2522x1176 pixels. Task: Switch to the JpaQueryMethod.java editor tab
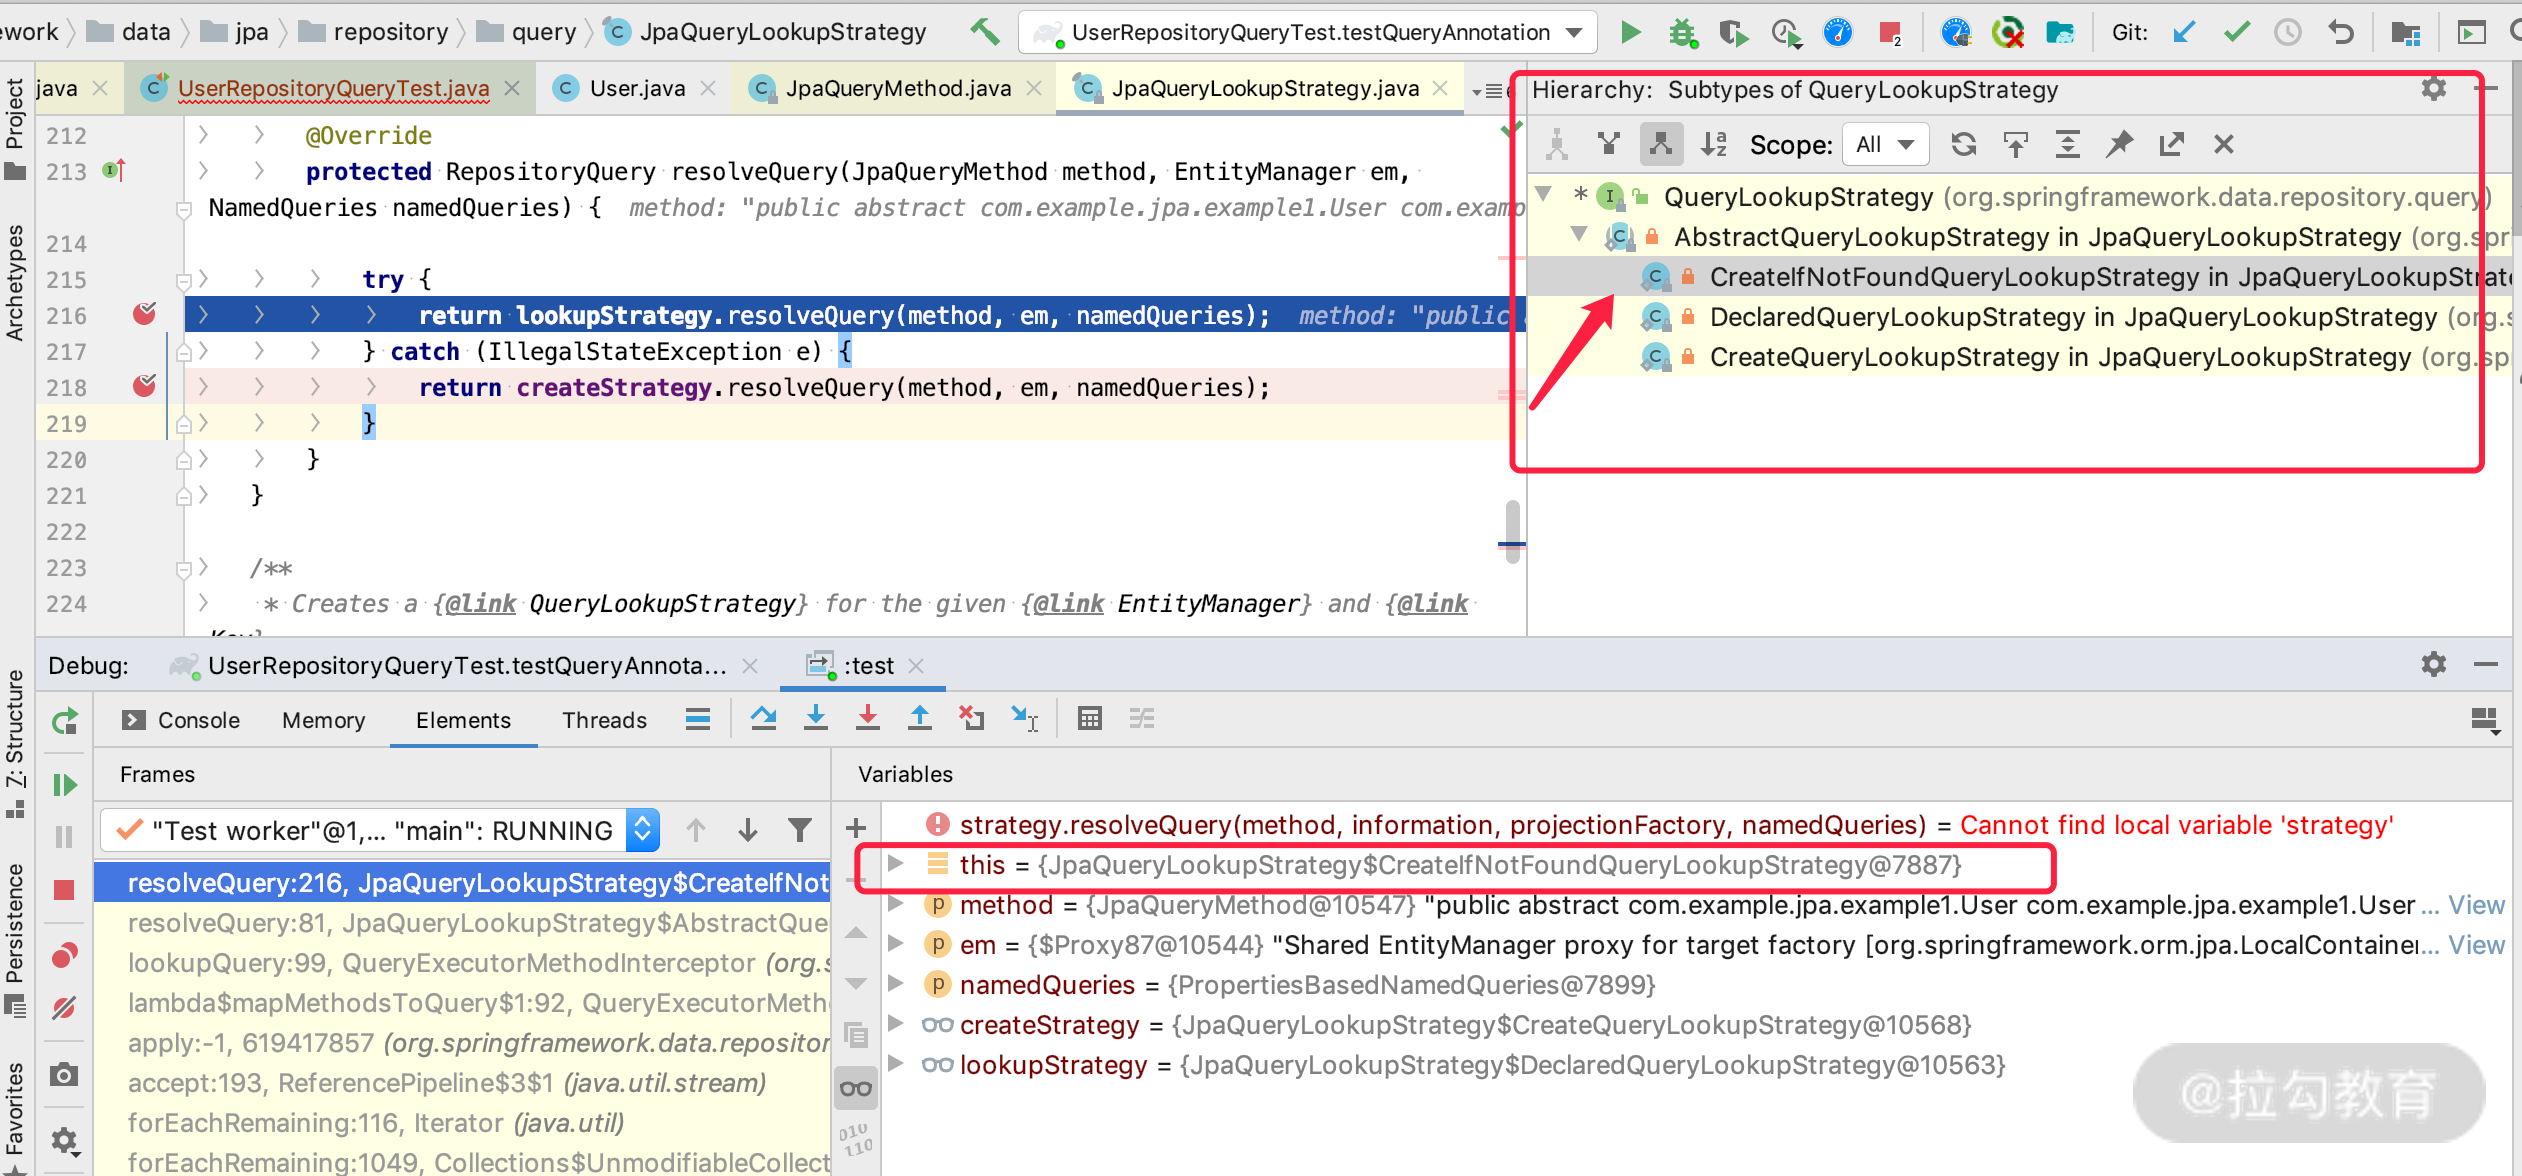pyautogui.click(x=897, y=88)
